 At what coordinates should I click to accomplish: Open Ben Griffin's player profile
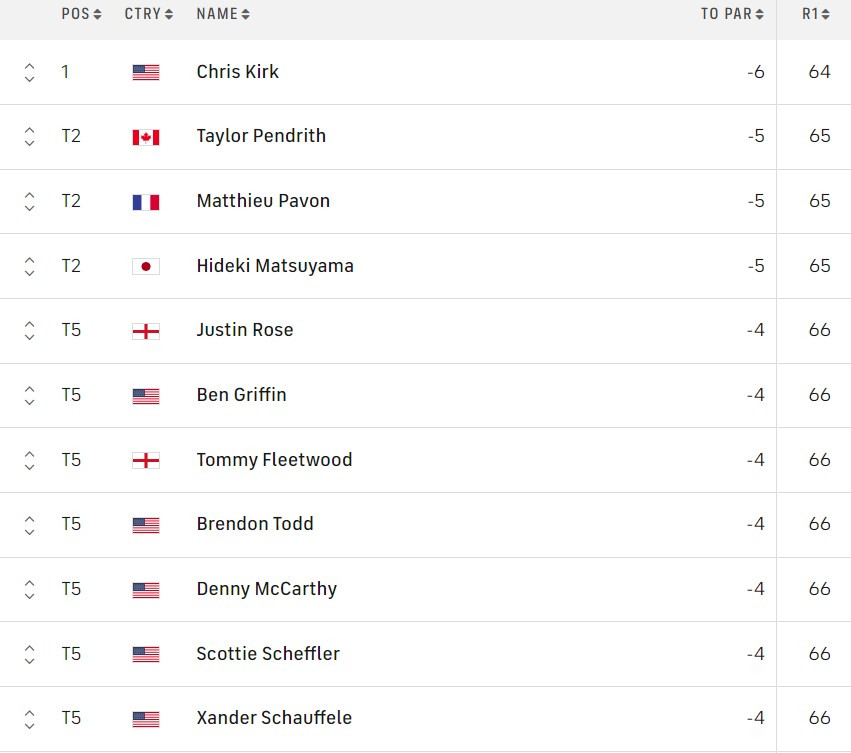pos(242,394)
